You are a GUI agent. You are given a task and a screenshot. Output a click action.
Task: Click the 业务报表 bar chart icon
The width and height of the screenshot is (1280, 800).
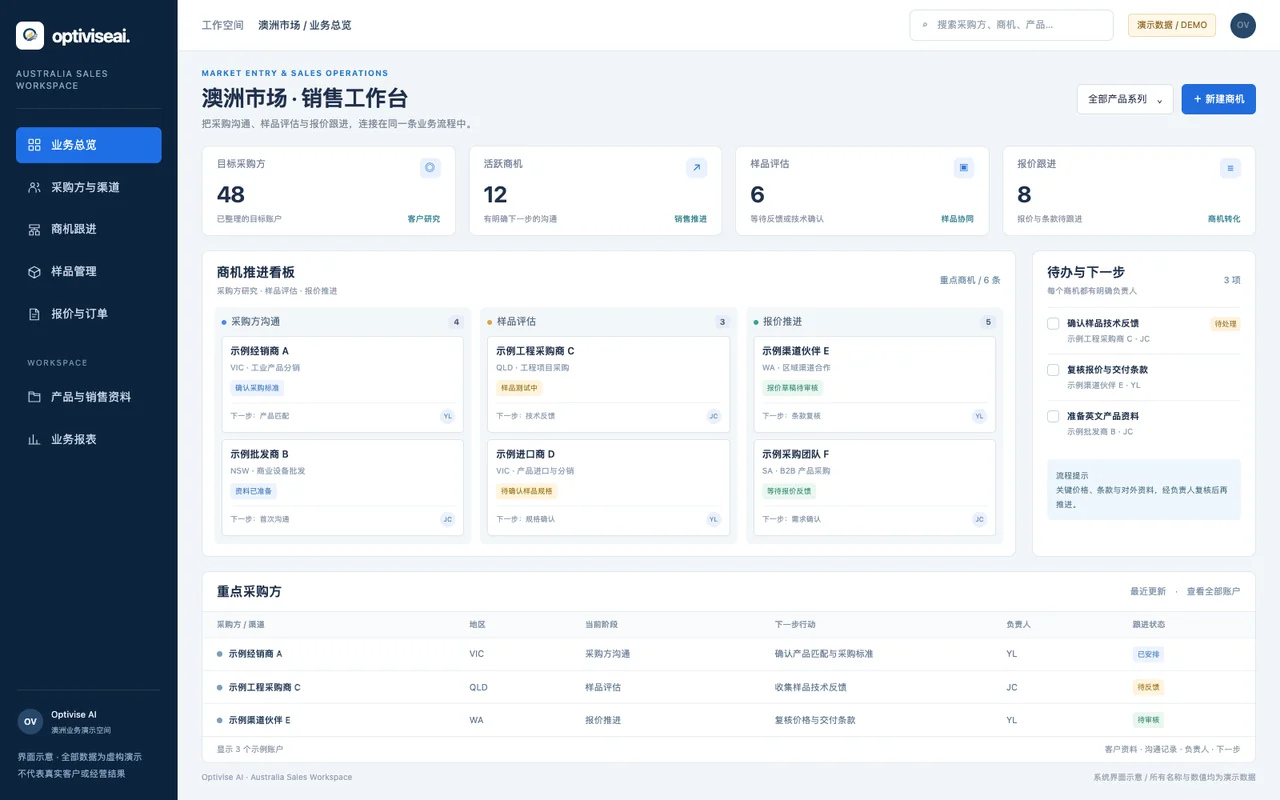[x=34, y=439]
